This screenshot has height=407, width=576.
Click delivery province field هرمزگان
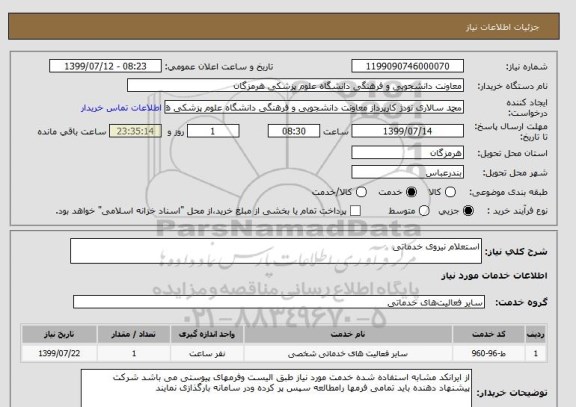click(407, 153)
